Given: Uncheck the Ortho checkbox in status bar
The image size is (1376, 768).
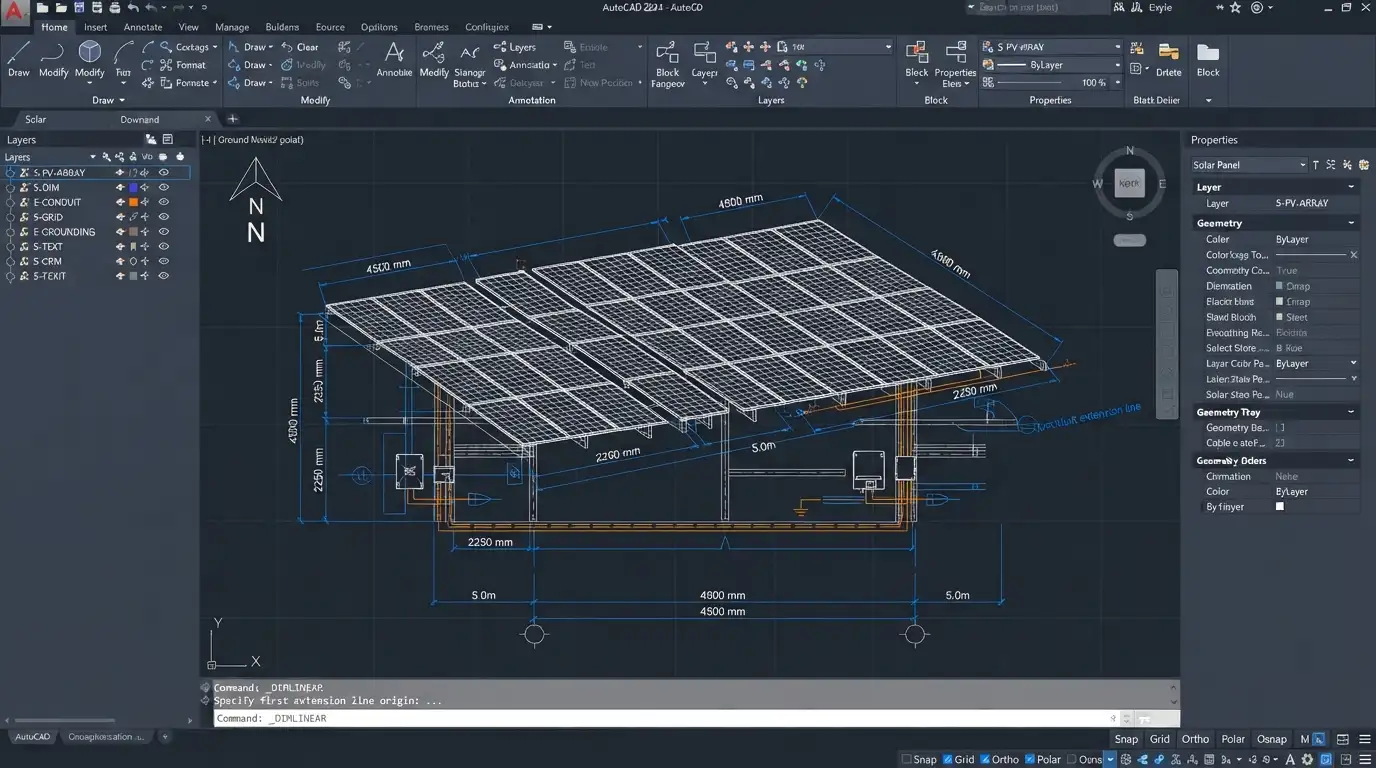Looking at the screenshot, I should tap(985, 760).
